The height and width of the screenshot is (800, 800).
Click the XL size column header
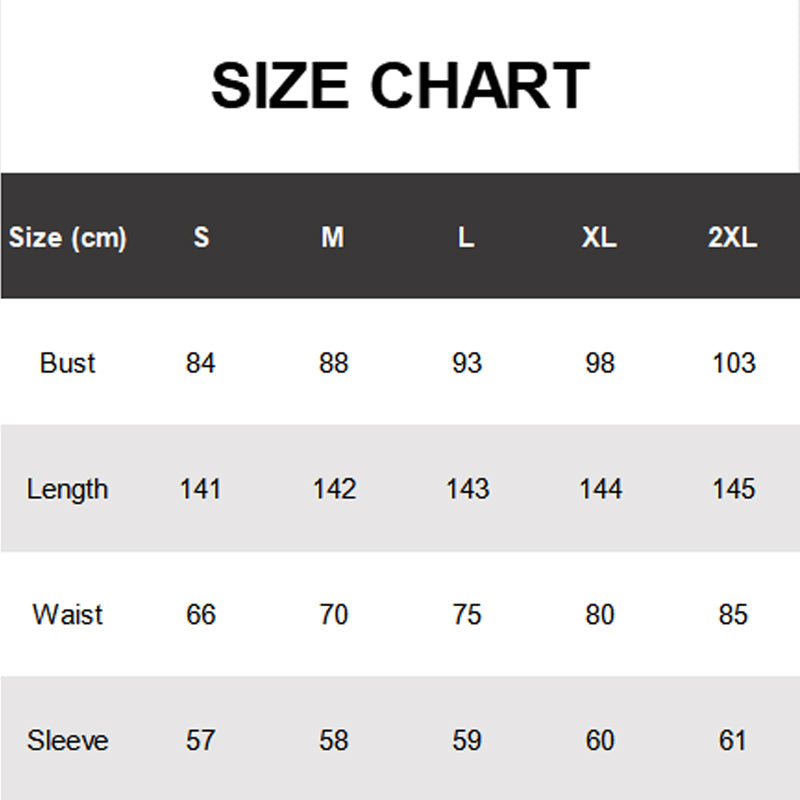pos(599,237)
